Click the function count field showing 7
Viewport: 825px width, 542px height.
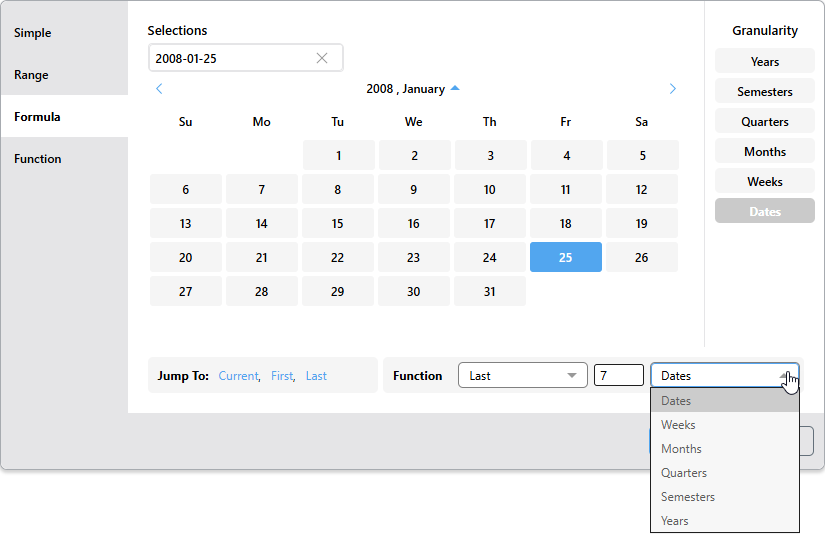618,376
